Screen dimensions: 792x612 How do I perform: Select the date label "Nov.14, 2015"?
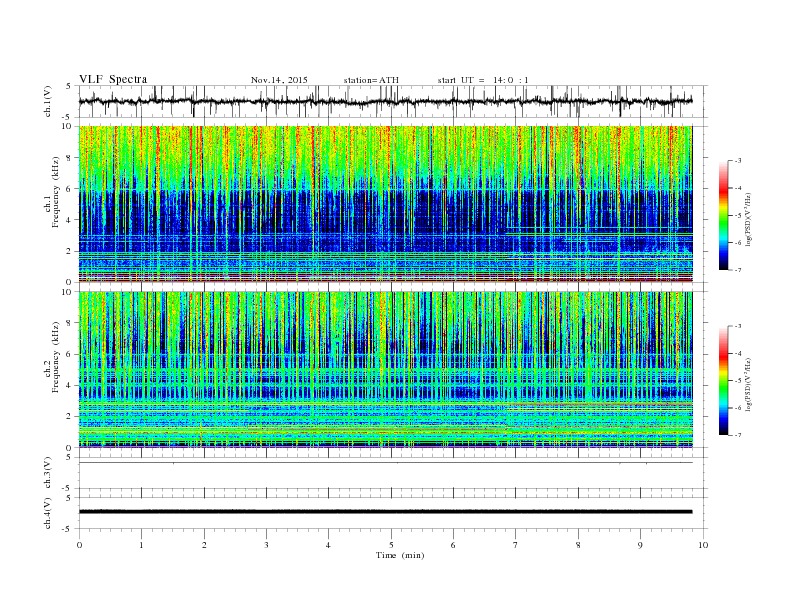coord(279,80)
